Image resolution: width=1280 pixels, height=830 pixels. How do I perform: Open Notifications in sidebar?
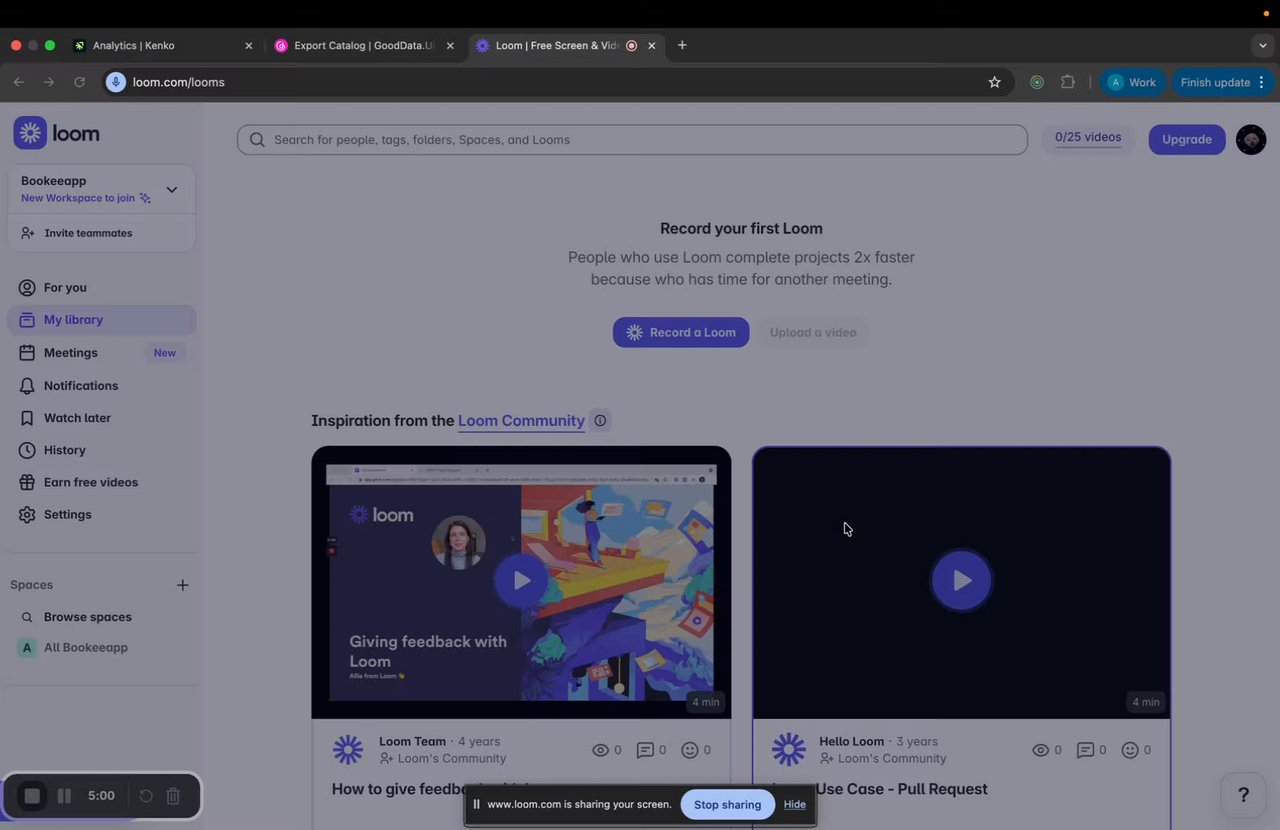pos(80,386)
